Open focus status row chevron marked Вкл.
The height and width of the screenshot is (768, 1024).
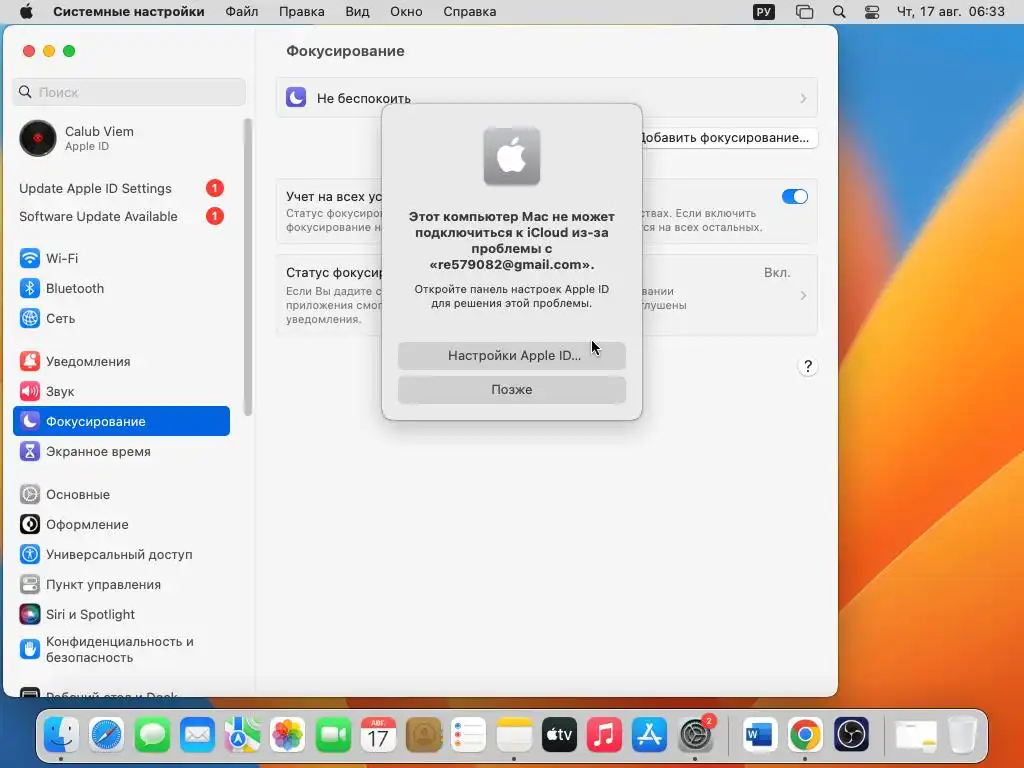pos(803,296)
